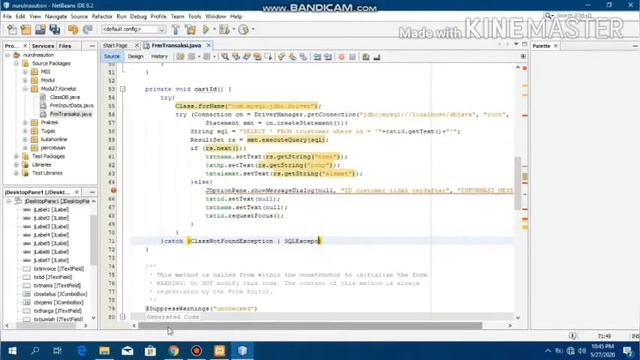Click the Redo toolbar icon
This screenshot has width=640, height=360.
click(x=87, y=29)
